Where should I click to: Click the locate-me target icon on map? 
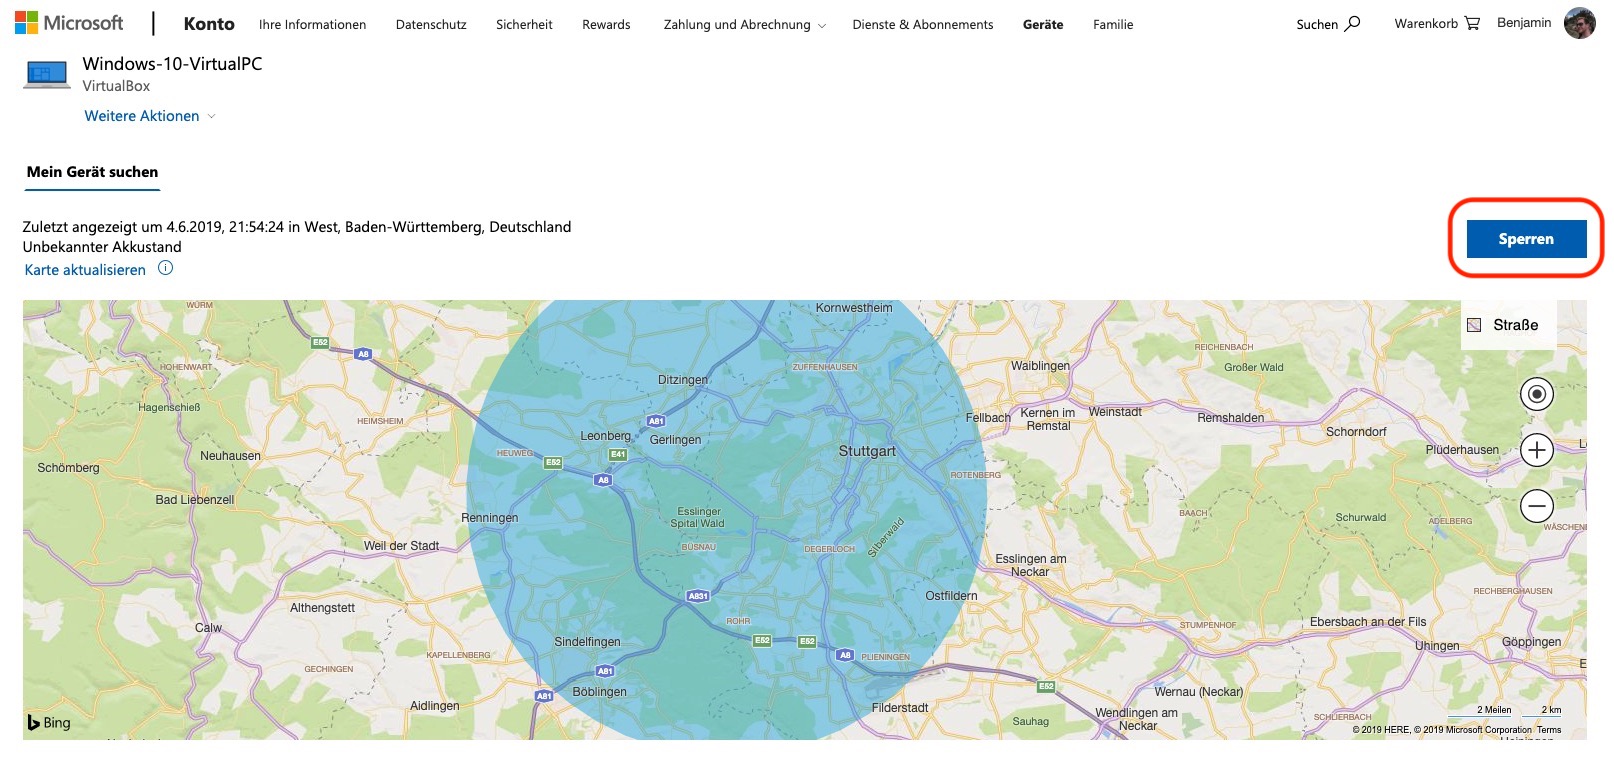[1536, 394]
